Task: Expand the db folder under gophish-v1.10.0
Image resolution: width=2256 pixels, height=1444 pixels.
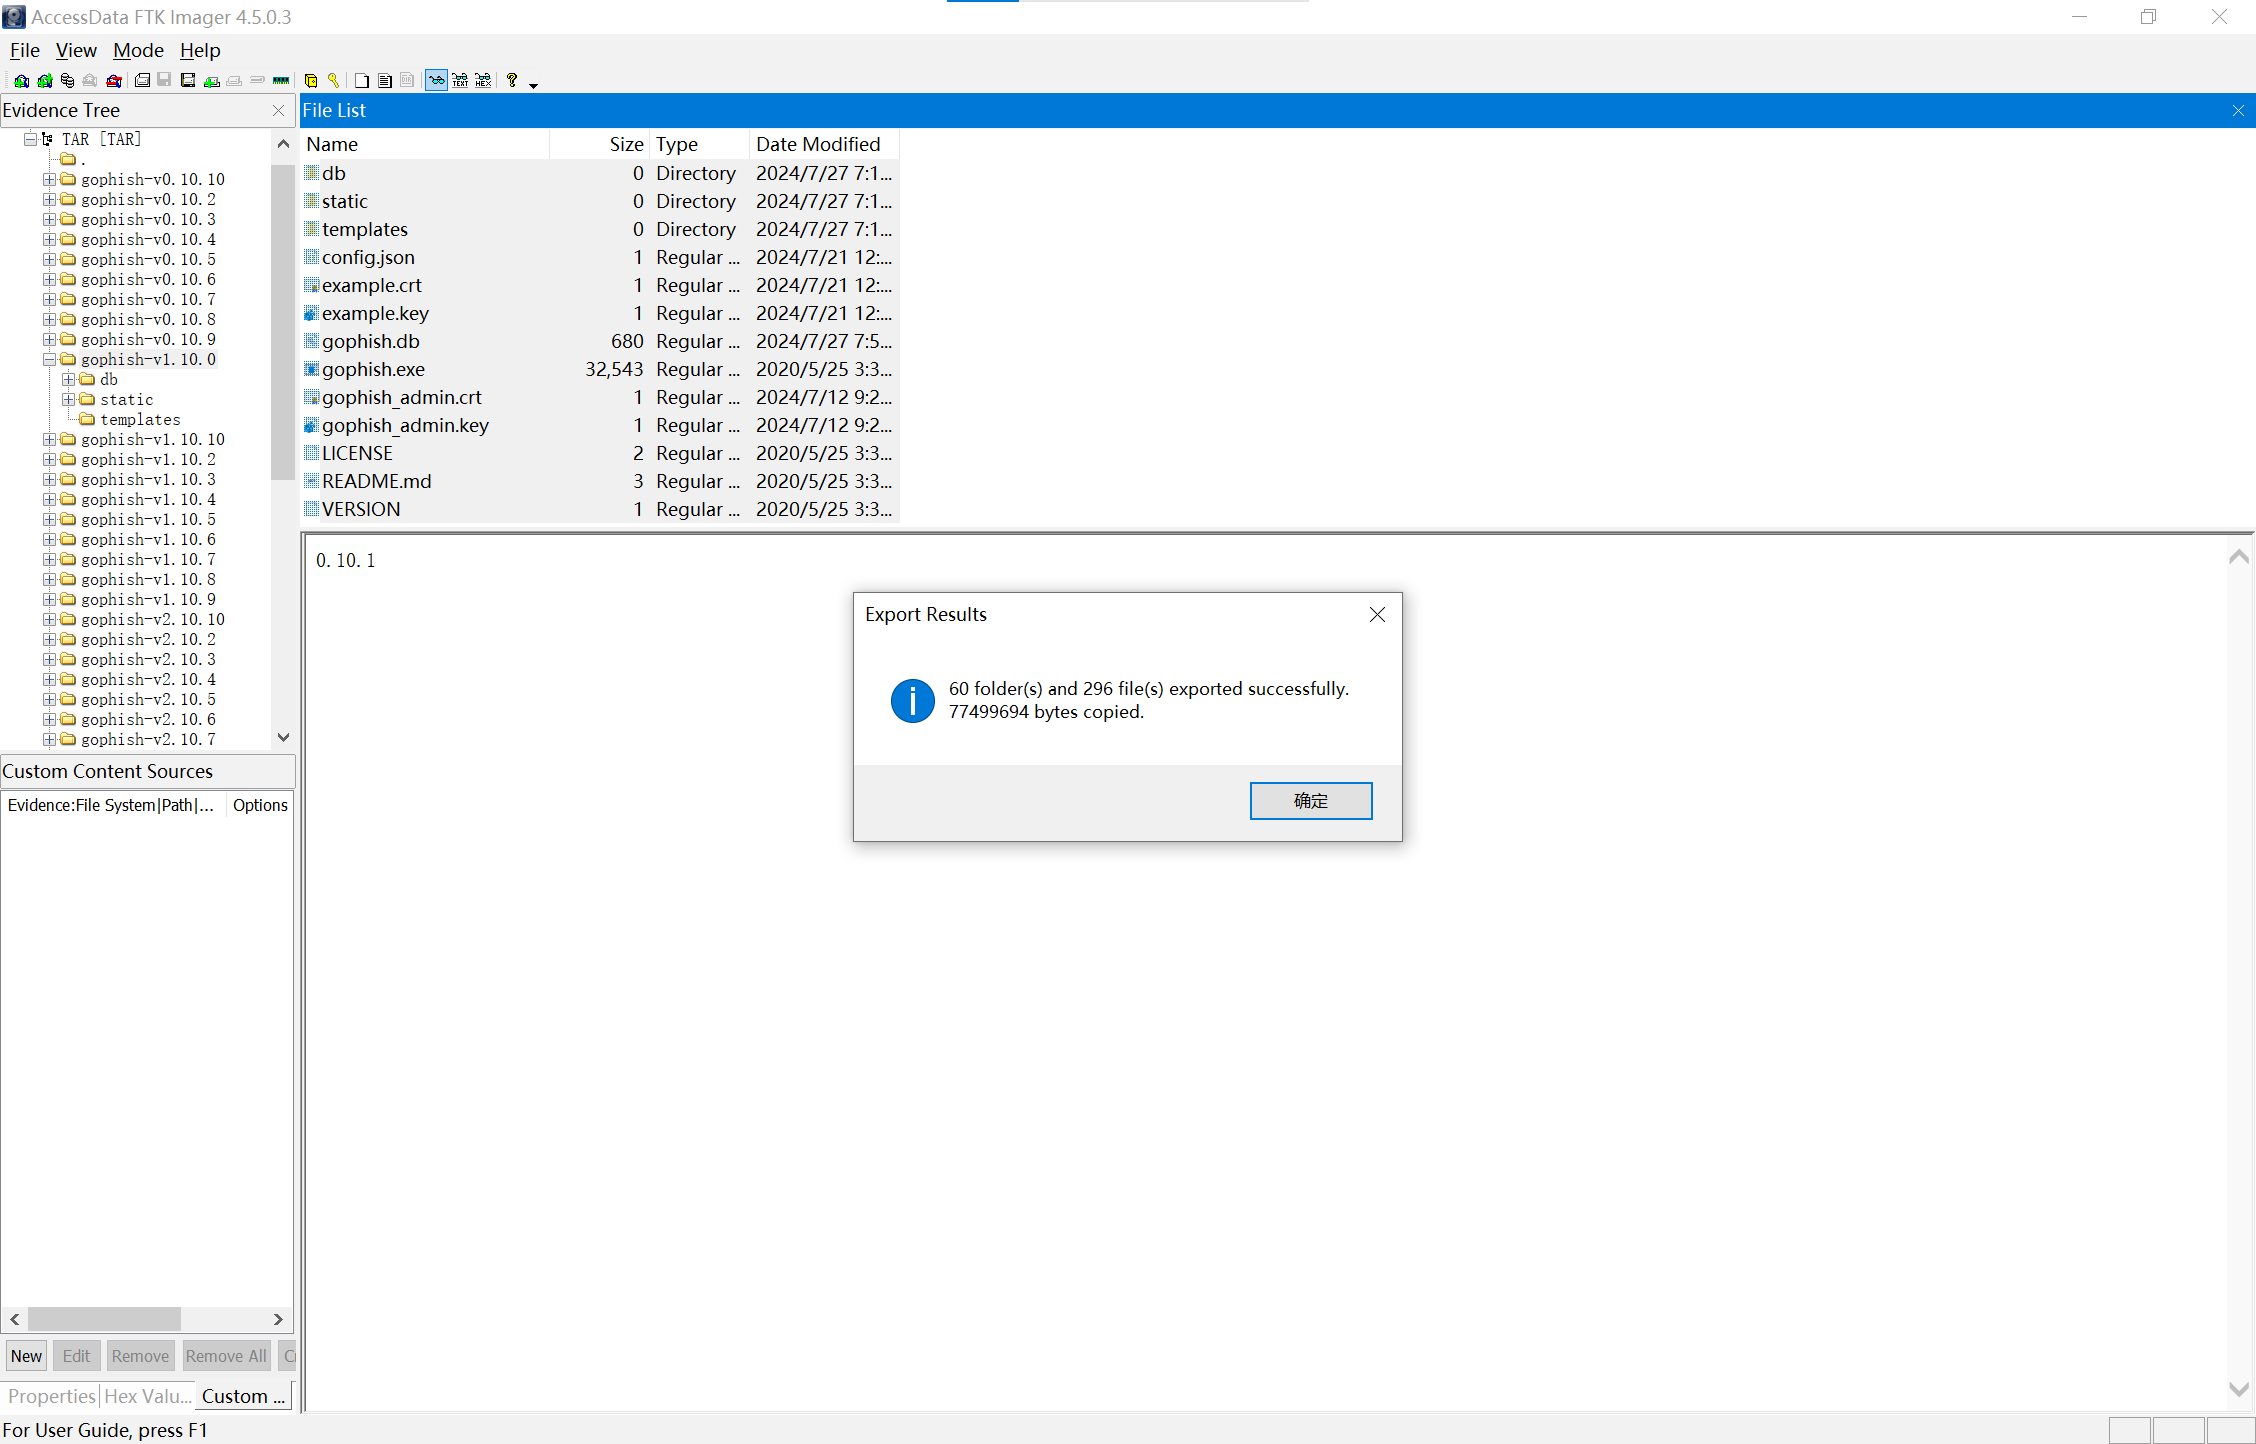Action: tap(68, 379)
